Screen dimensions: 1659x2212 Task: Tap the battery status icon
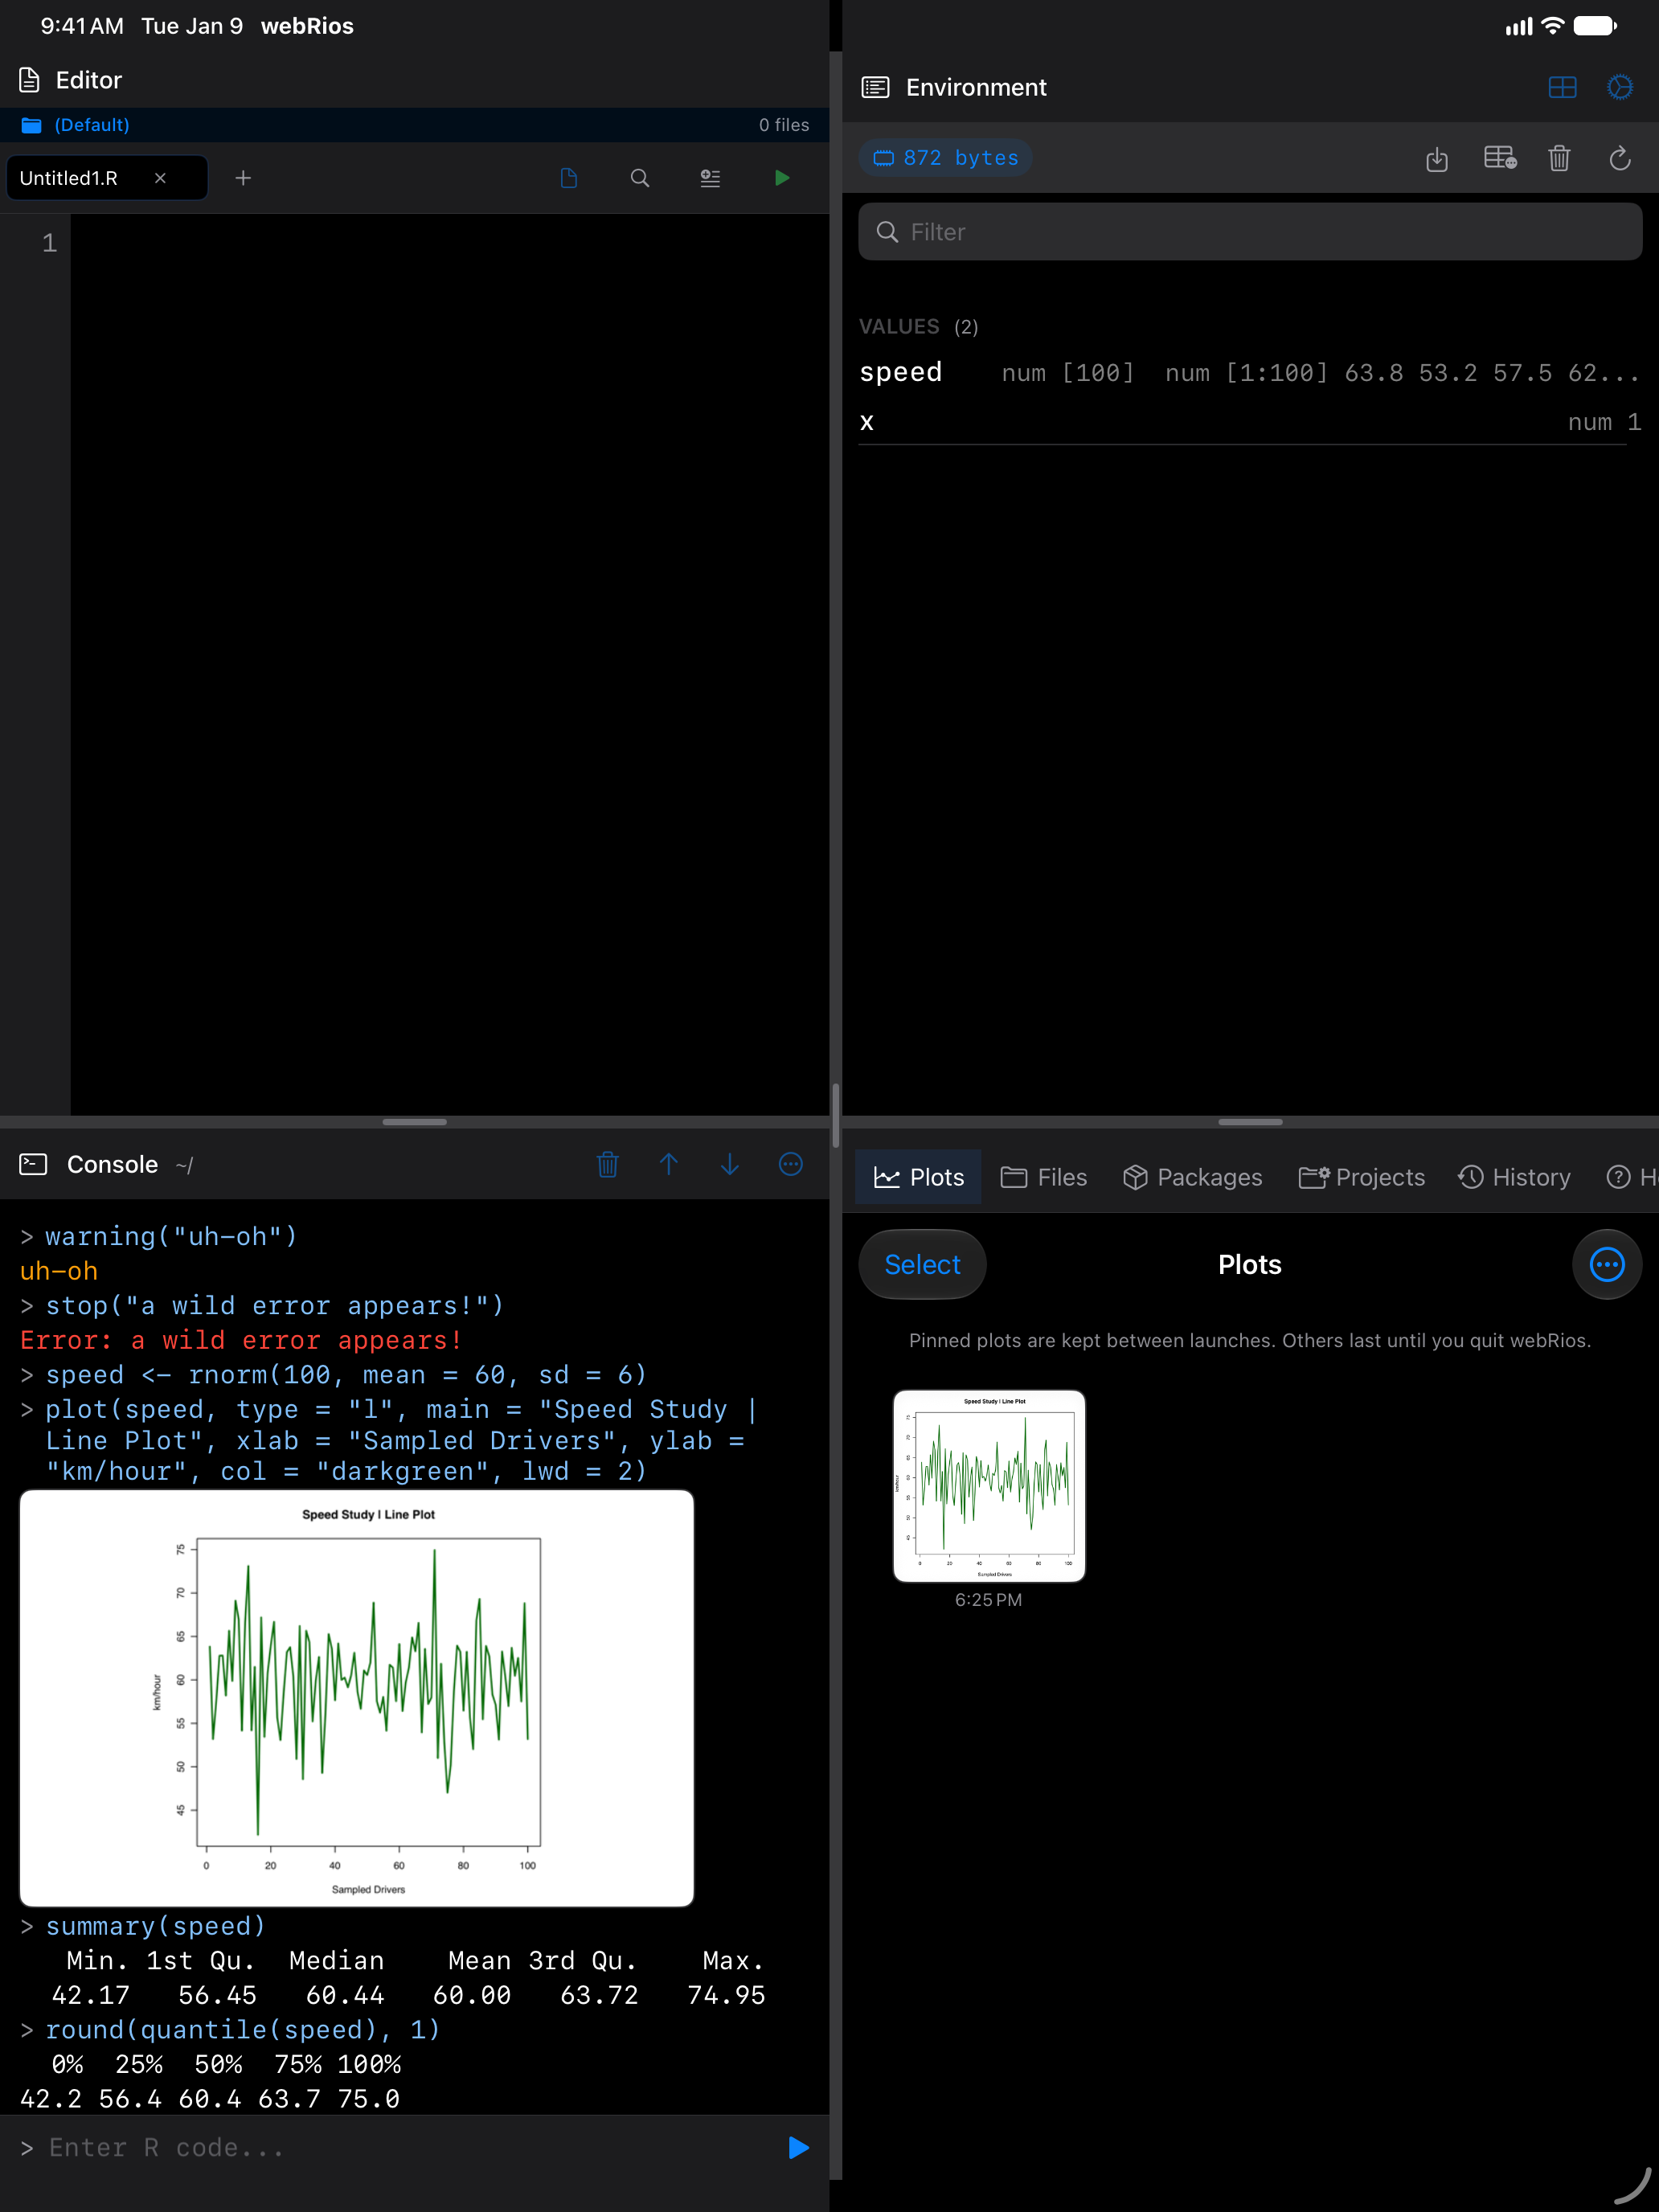click(1595, 26)
